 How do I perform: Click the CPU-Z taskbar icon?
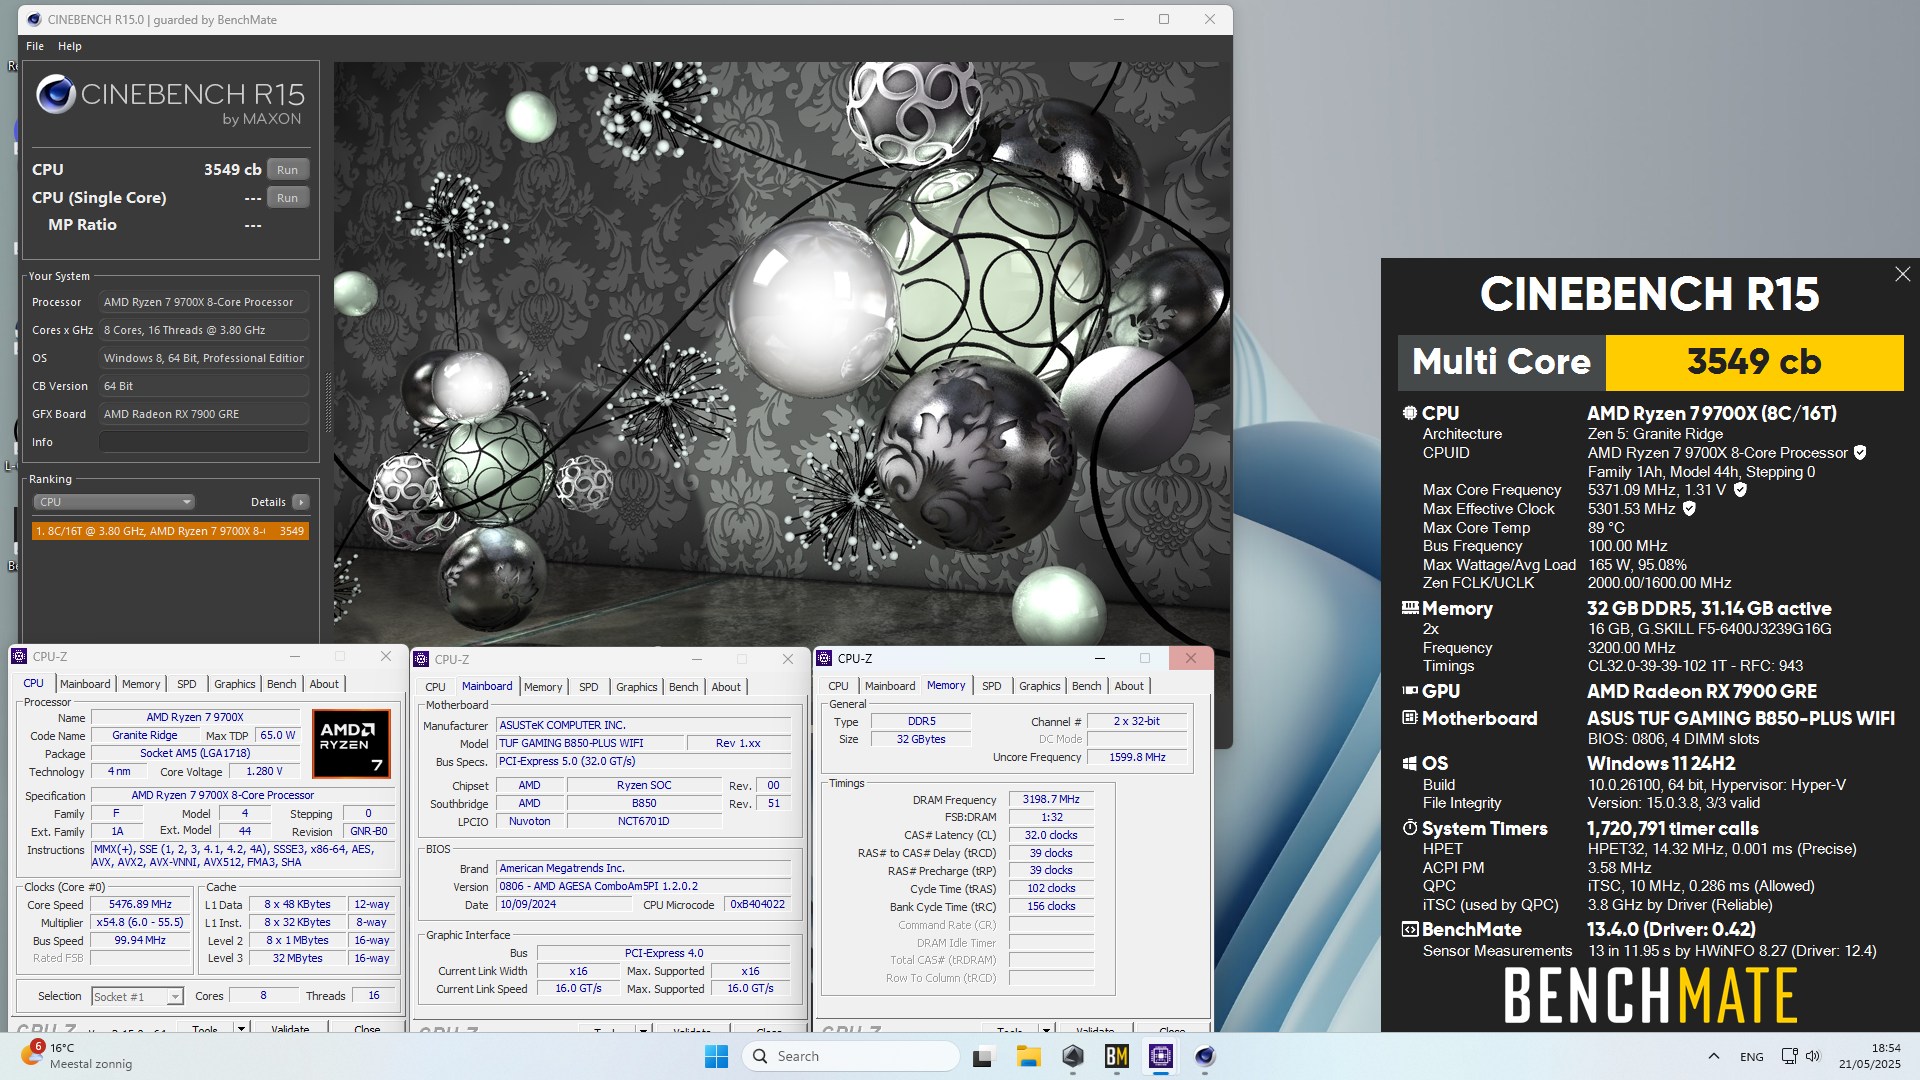point(1160,1056)
